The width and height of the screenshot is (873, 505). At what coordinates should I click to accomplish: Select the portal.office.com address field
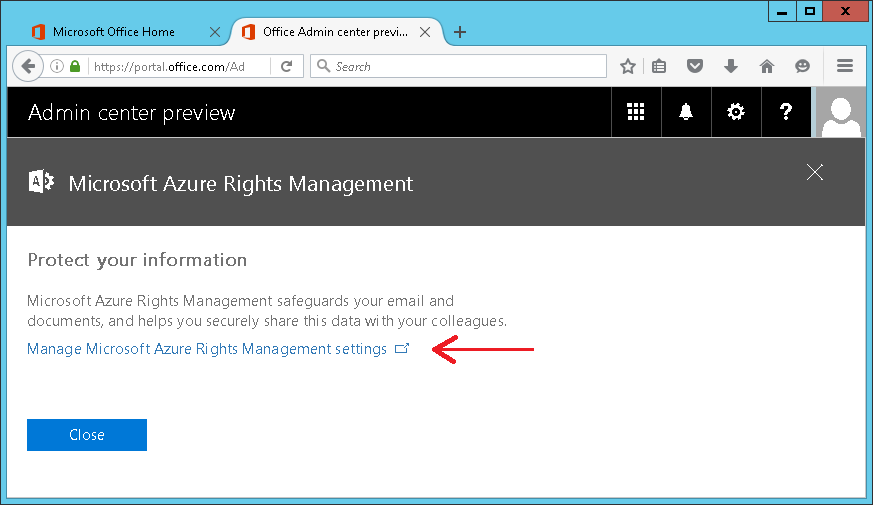point(169,67)
